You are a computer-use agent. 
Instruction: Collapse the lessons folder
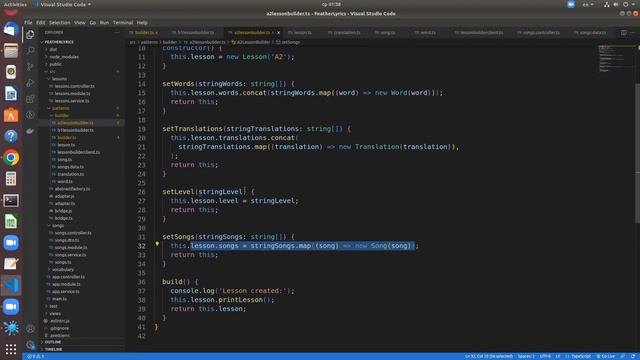click(59, 79)
